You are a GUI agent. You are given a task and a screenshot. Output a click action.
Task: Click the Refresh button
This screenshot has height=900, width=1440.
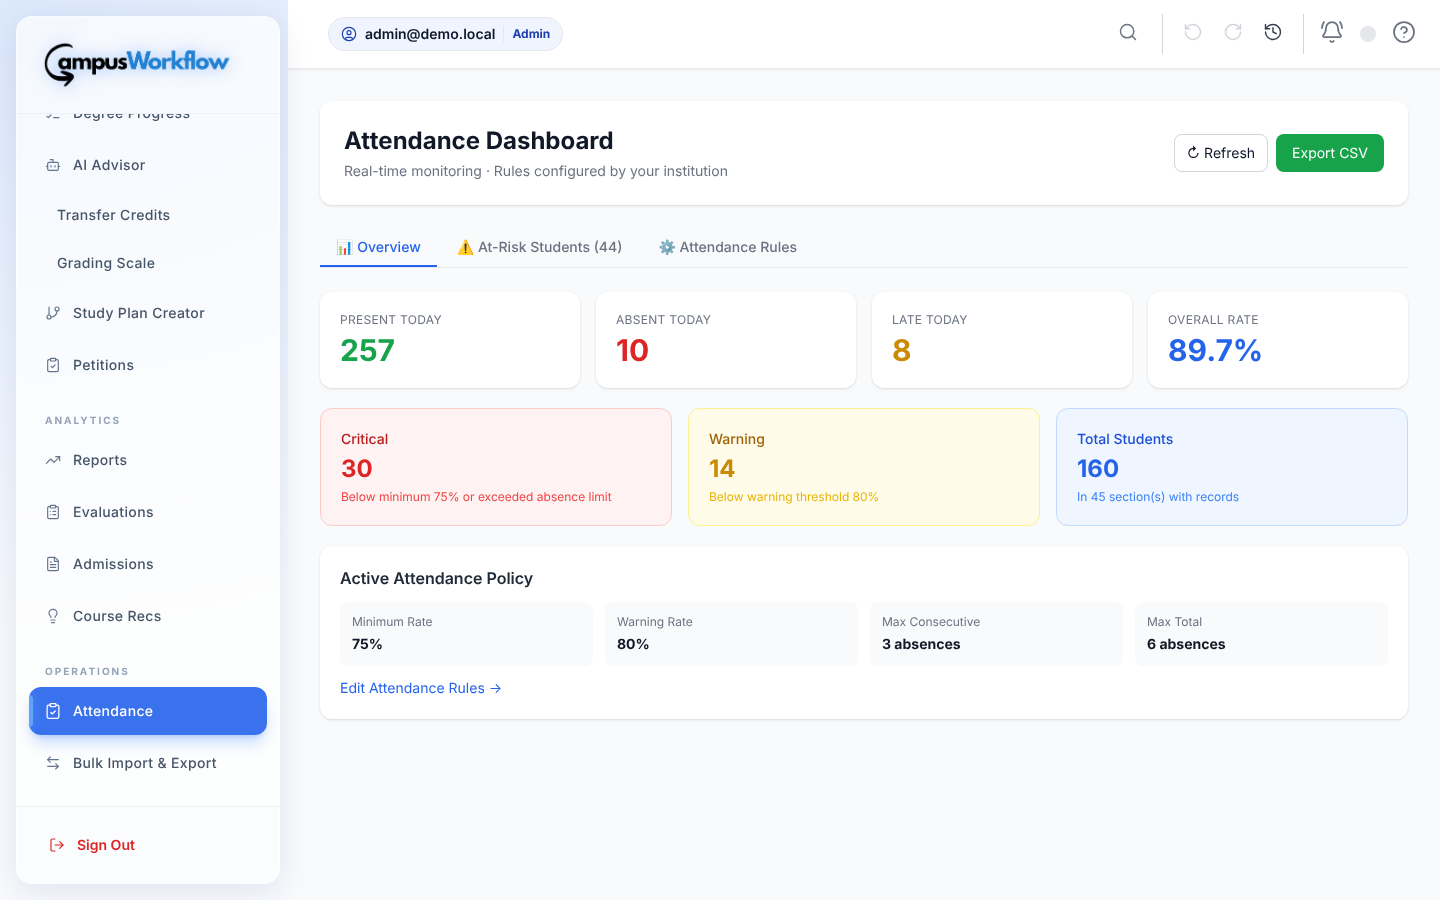(x=1221, y=153)
